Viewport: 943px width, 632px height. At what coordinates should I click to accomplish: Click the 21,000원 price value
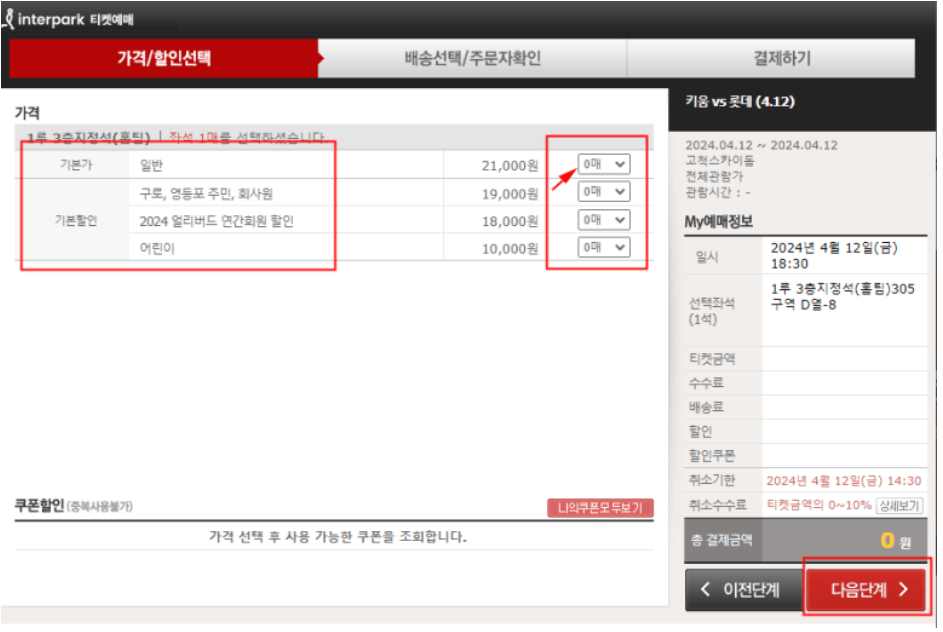click(511, 166)
